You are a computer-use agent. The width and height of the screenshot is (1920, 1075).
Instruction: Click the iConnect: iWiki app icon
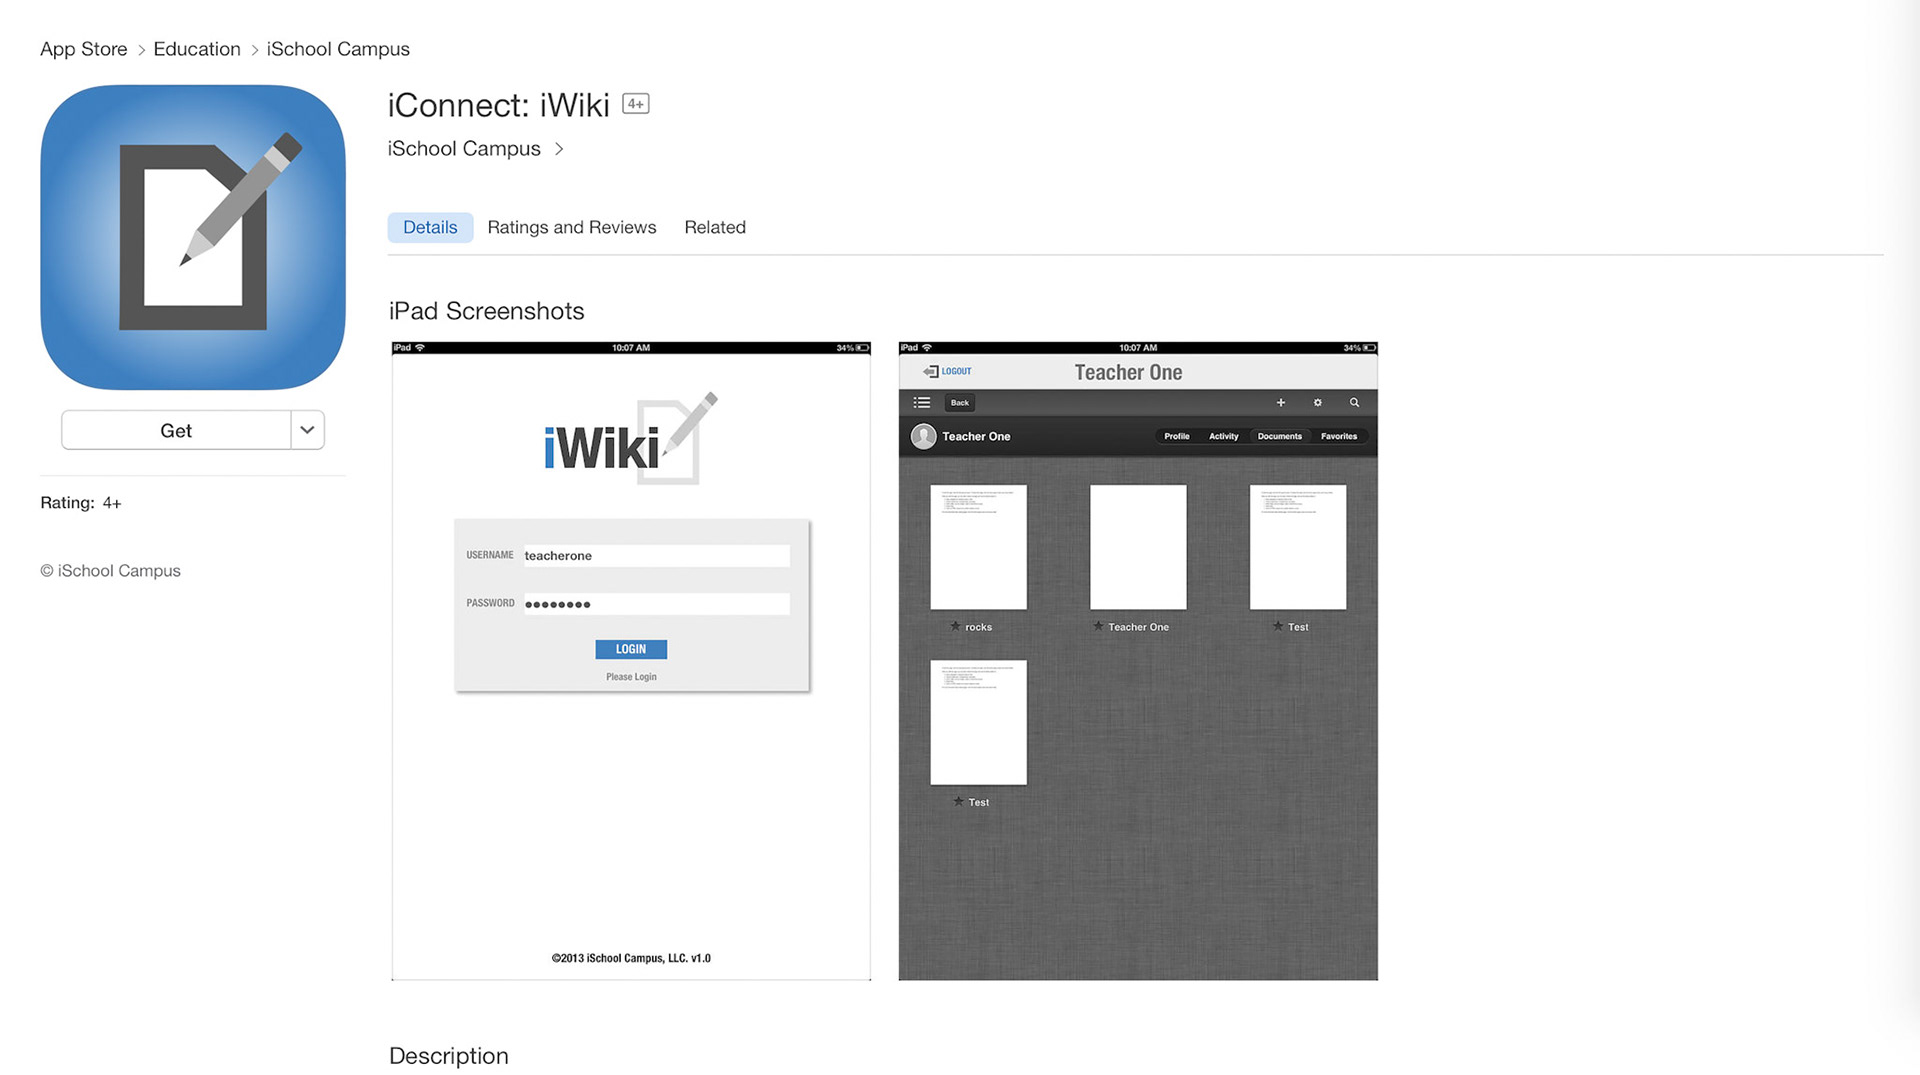(193, 237)
